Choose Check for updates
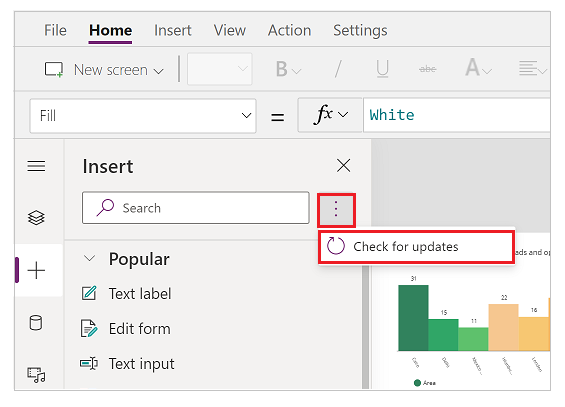 coord(417,247)
